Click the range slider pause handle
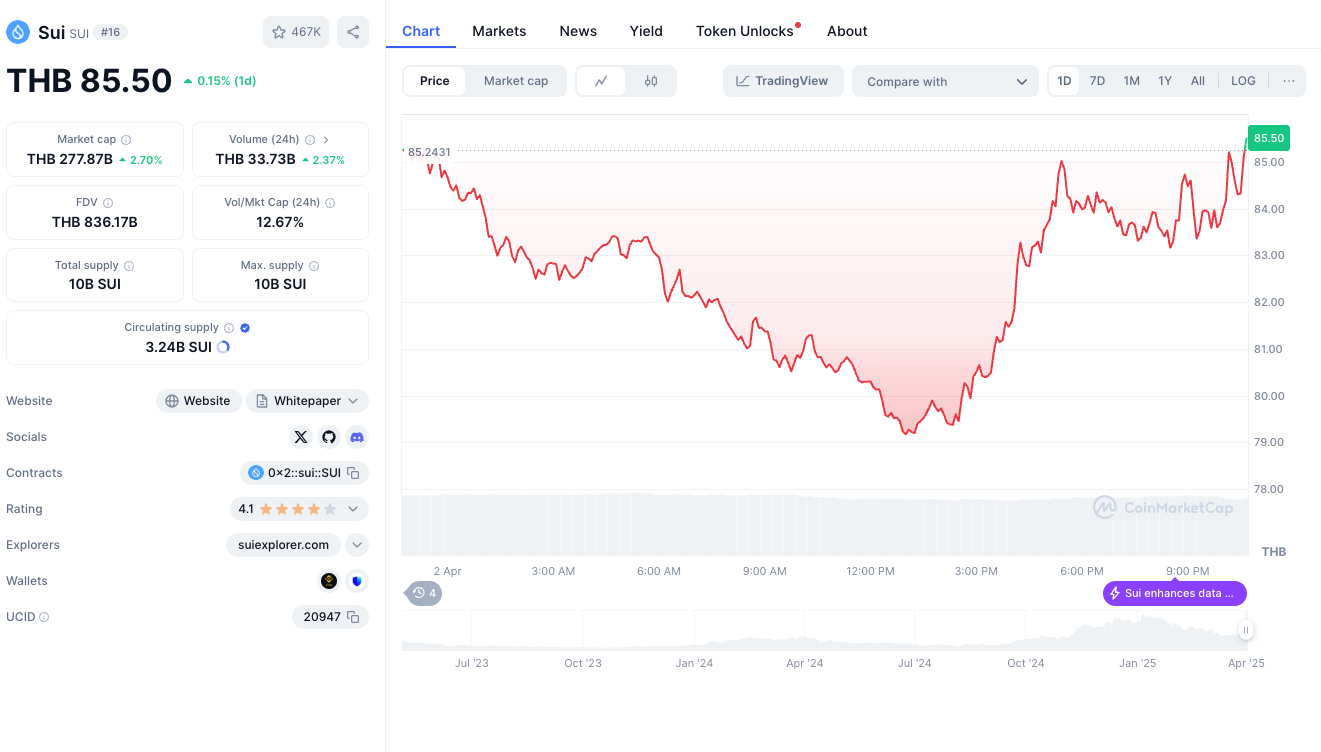This screenshot has width=1321, height=752. [x=1246, y=630]
